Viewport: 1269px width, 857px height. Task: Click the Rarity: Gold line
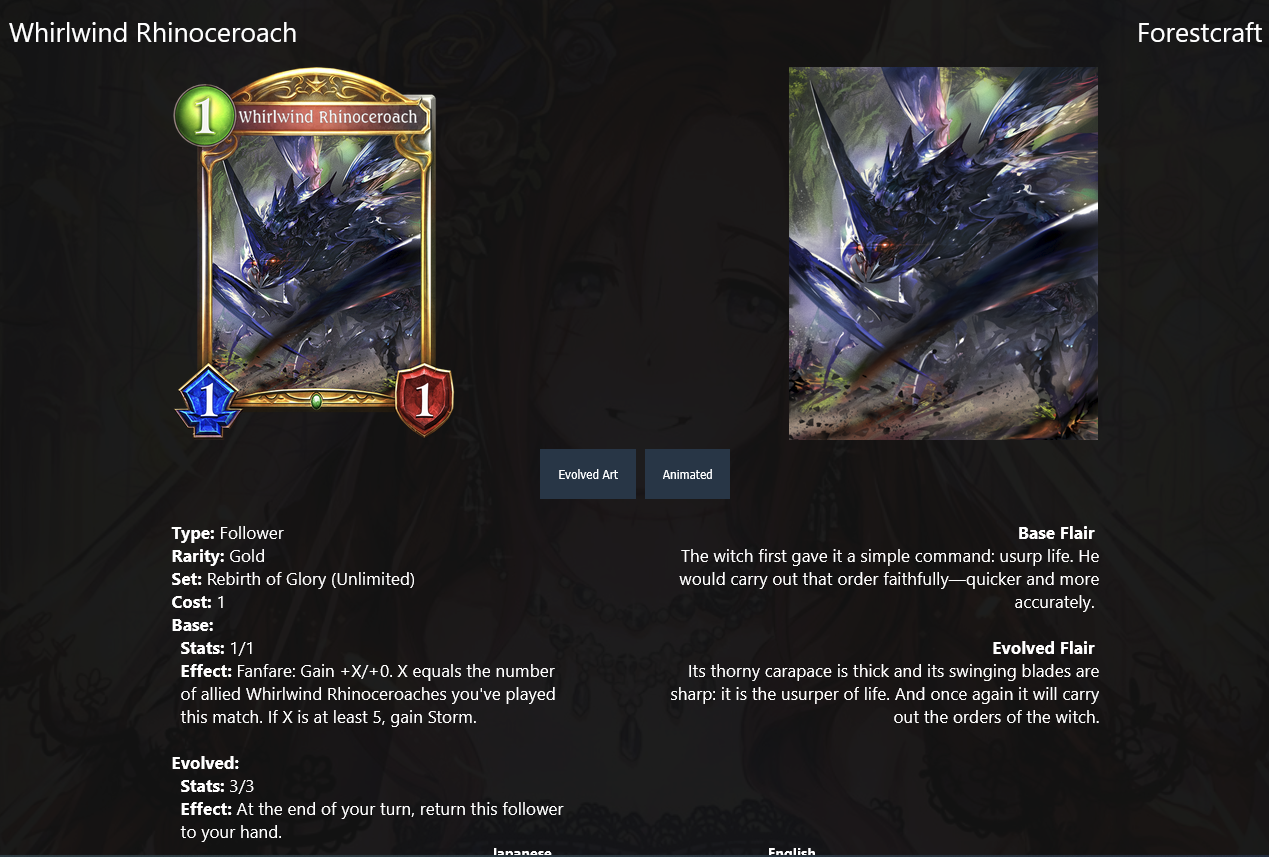(218, 556)
